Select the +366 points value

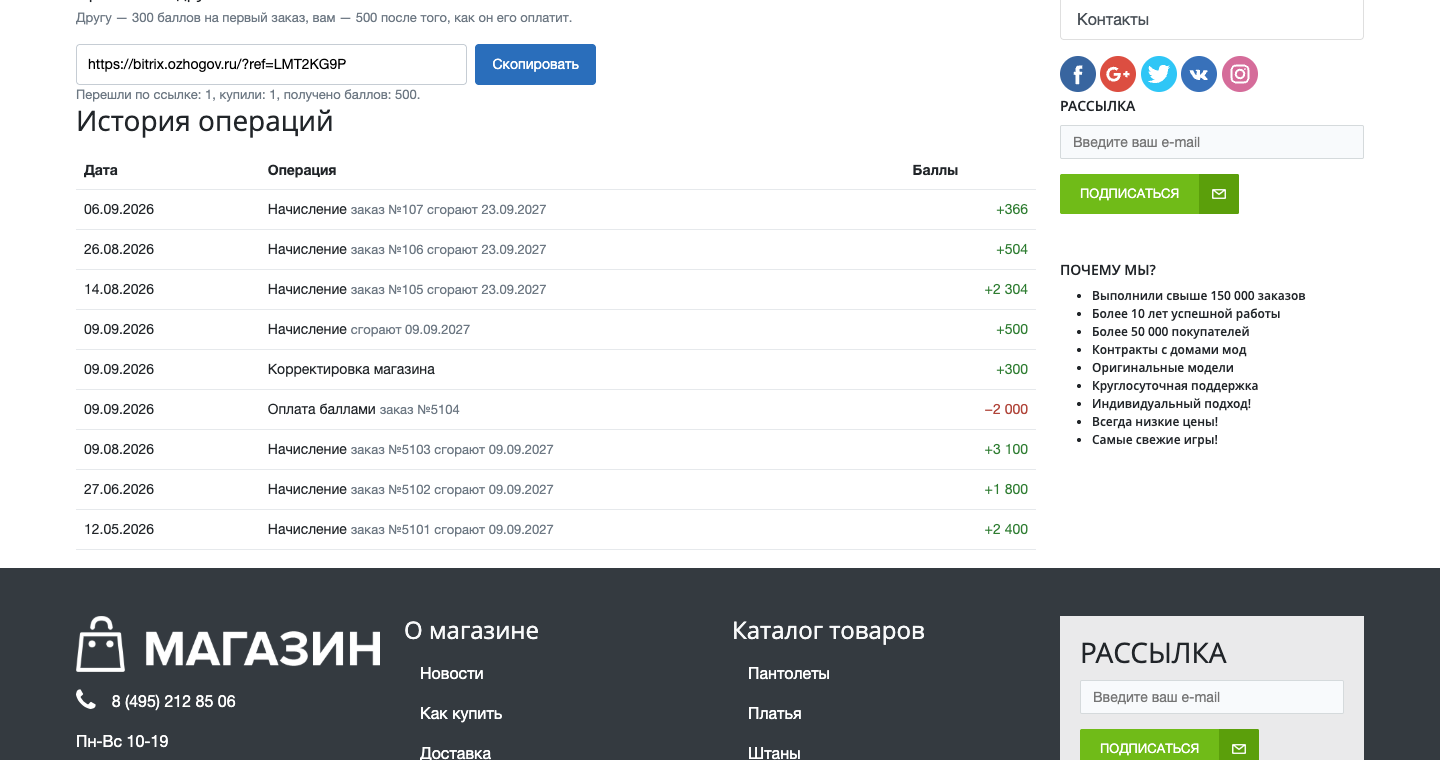click(x=1012, y=209)
